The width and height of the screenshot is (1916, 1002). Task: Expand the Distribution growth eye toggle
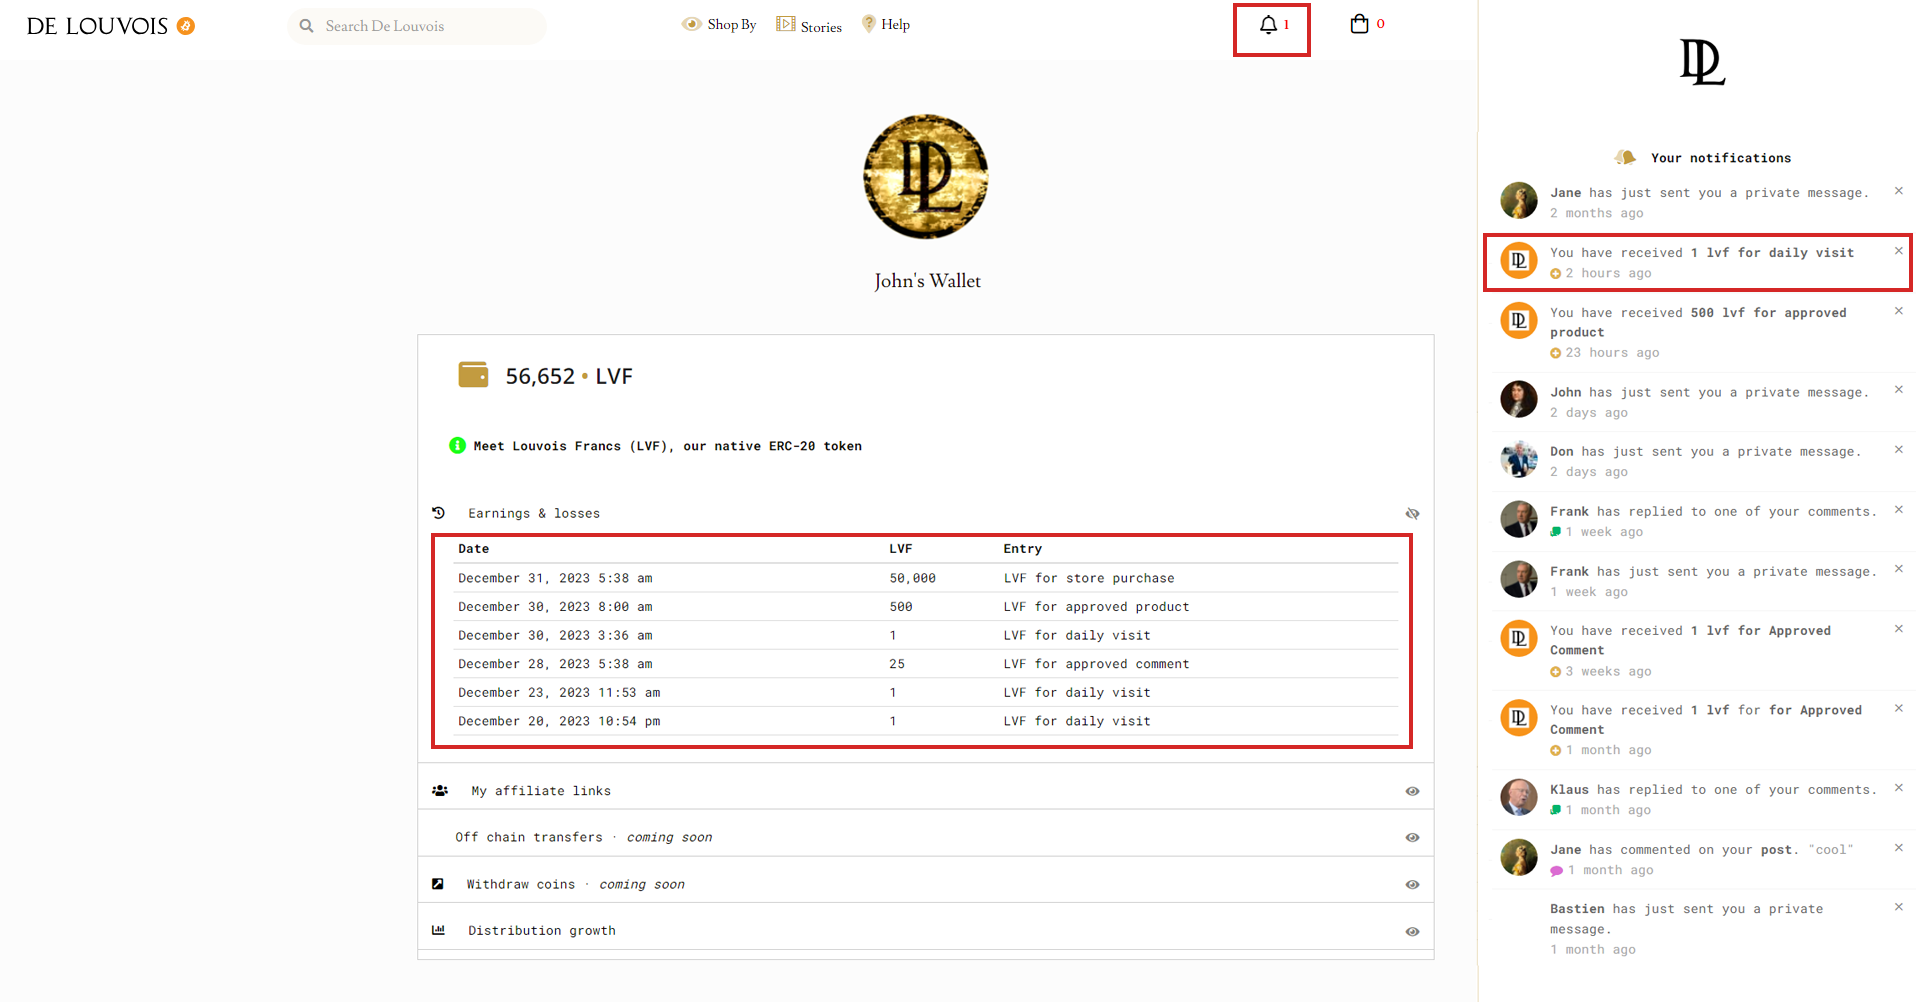click(1412, 932)
